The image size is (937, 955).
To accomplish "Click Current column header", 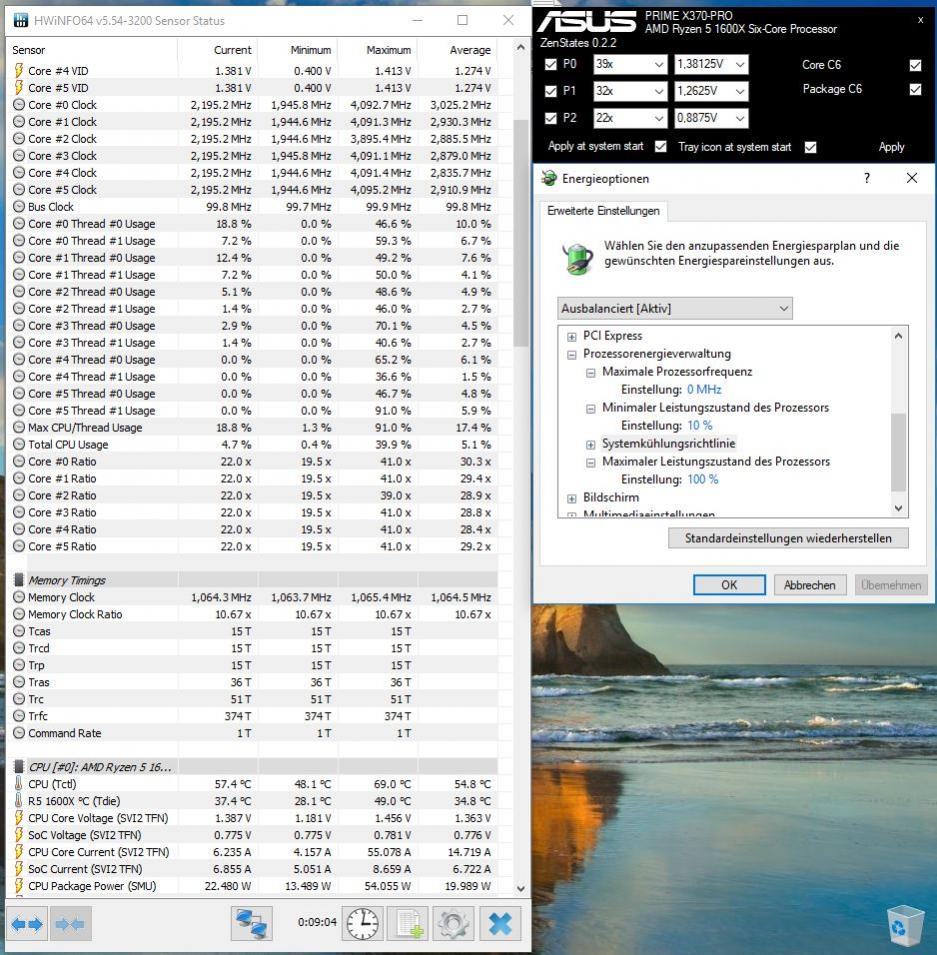I will click(232, 50).
